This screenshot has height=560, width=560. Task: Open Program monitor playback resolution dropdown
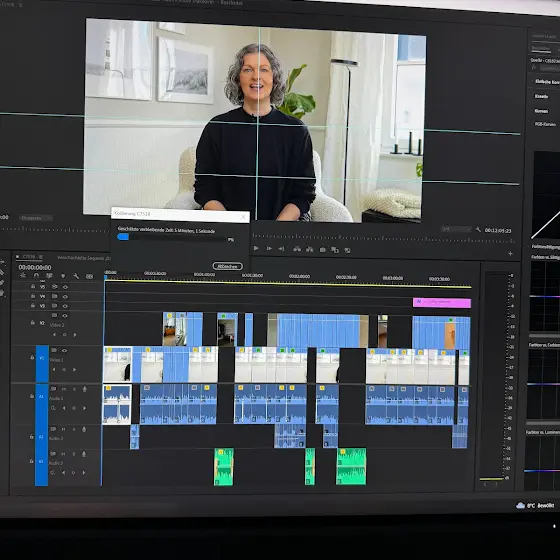456,229
